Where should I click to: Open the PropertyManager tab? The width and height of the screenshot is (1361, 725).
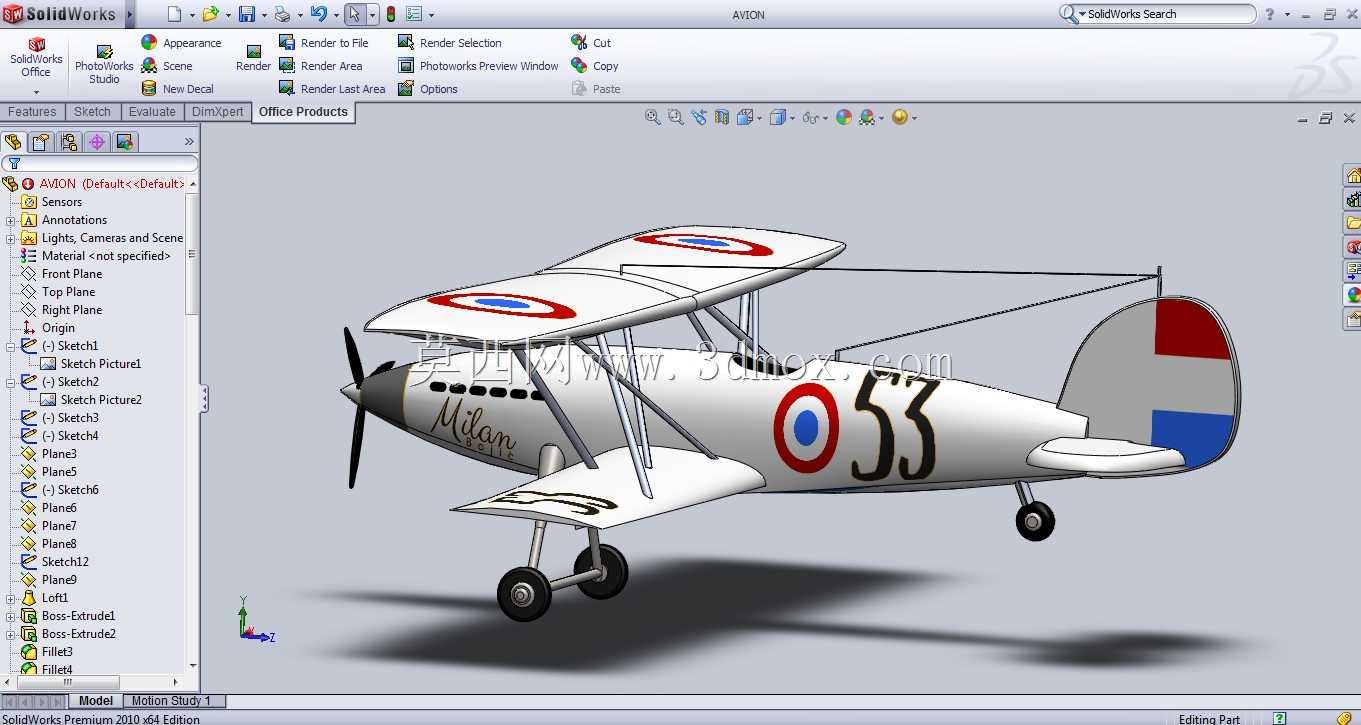[41, 142]
